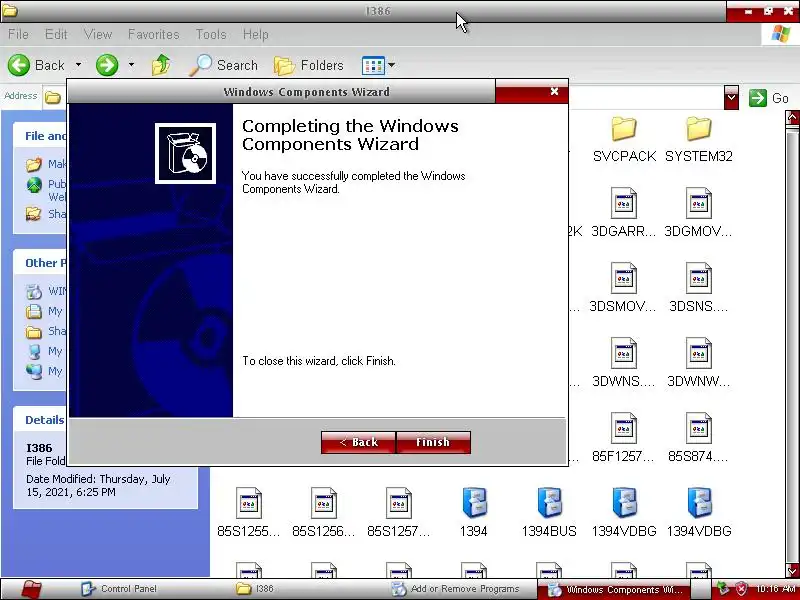Switch to Add or Remove Programs taskbar button

click(455, 589)
